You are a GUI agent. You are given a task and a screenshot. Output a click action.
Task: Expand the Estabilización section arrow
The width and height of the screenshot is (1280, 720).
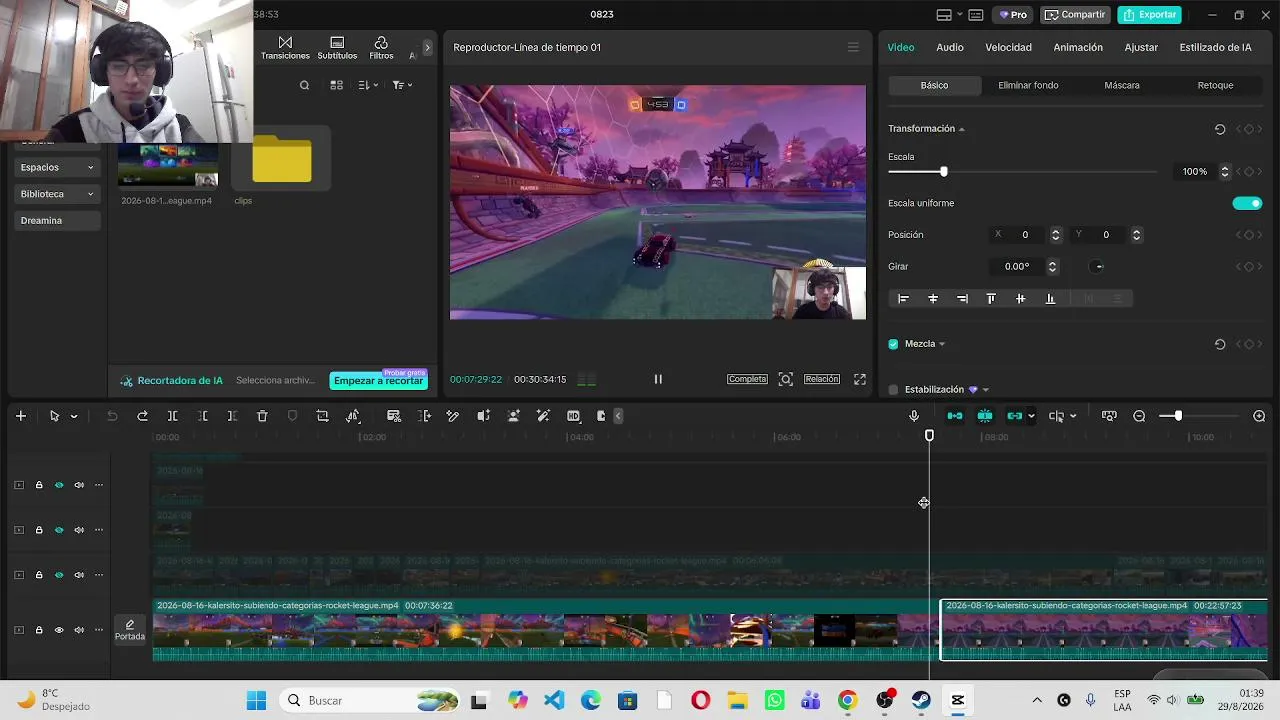click(x=986, y=390)
